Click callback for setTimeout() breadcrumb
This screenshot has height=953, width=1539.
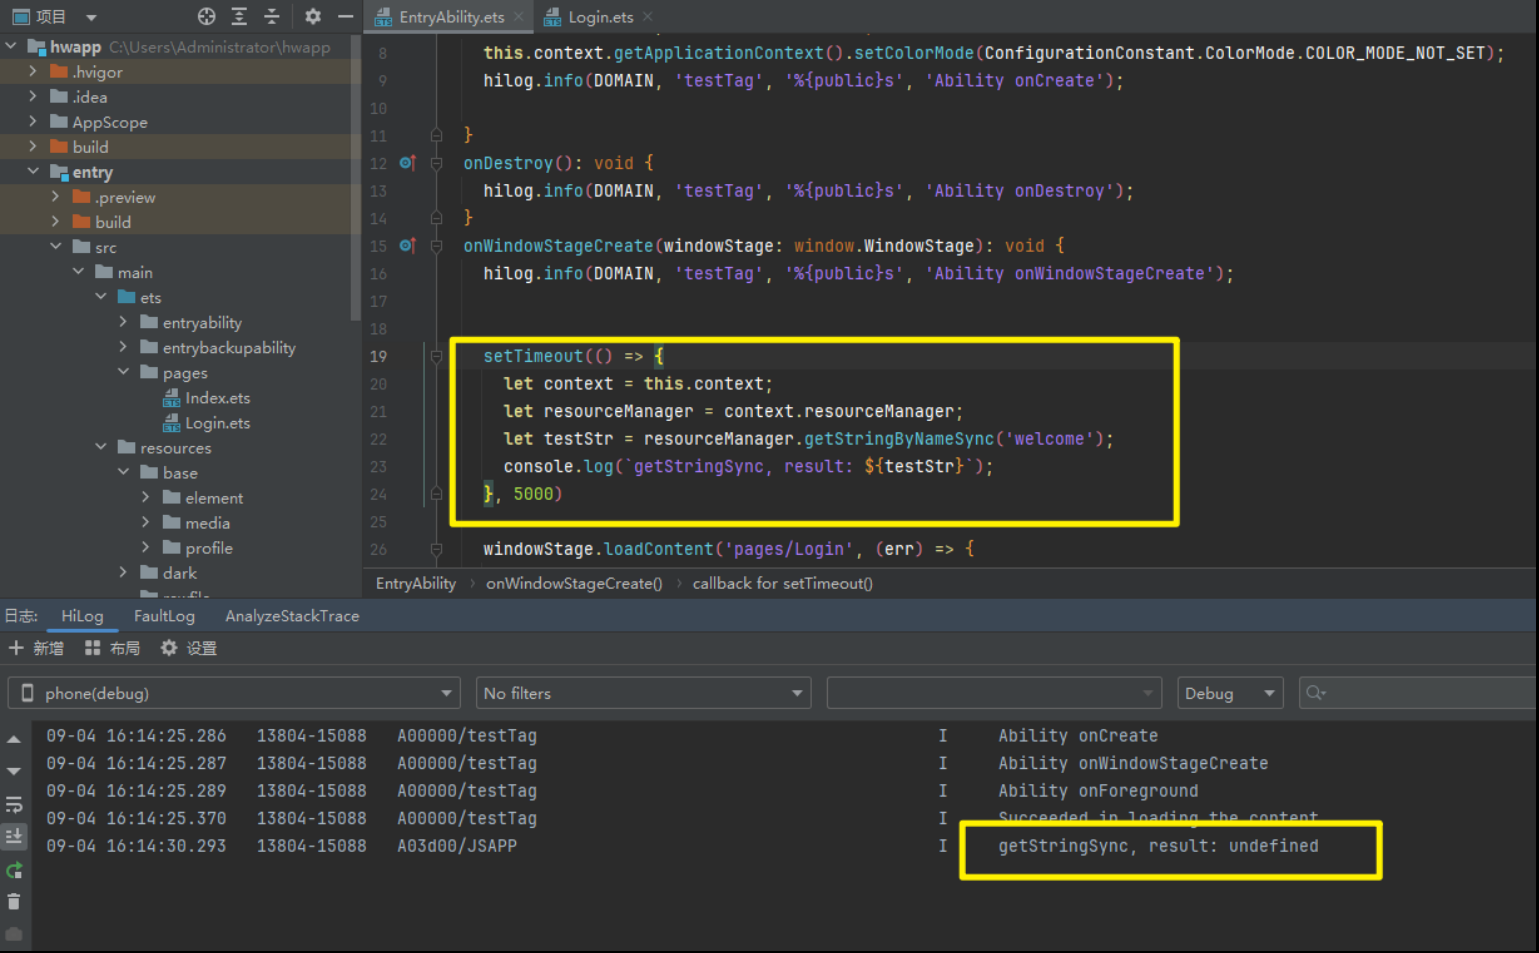[x=782, y=583]
